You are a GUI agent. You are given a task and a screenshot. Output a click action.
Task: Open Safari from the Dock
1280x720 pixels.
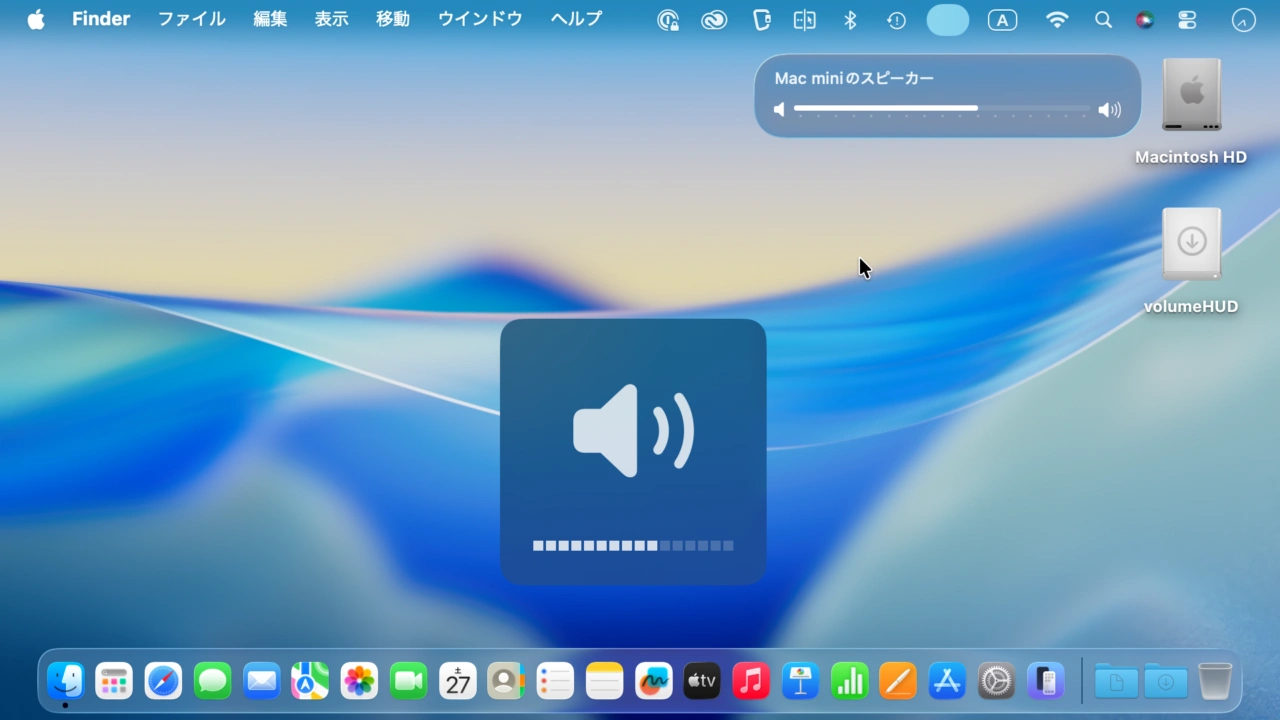[x=163, y=682]
